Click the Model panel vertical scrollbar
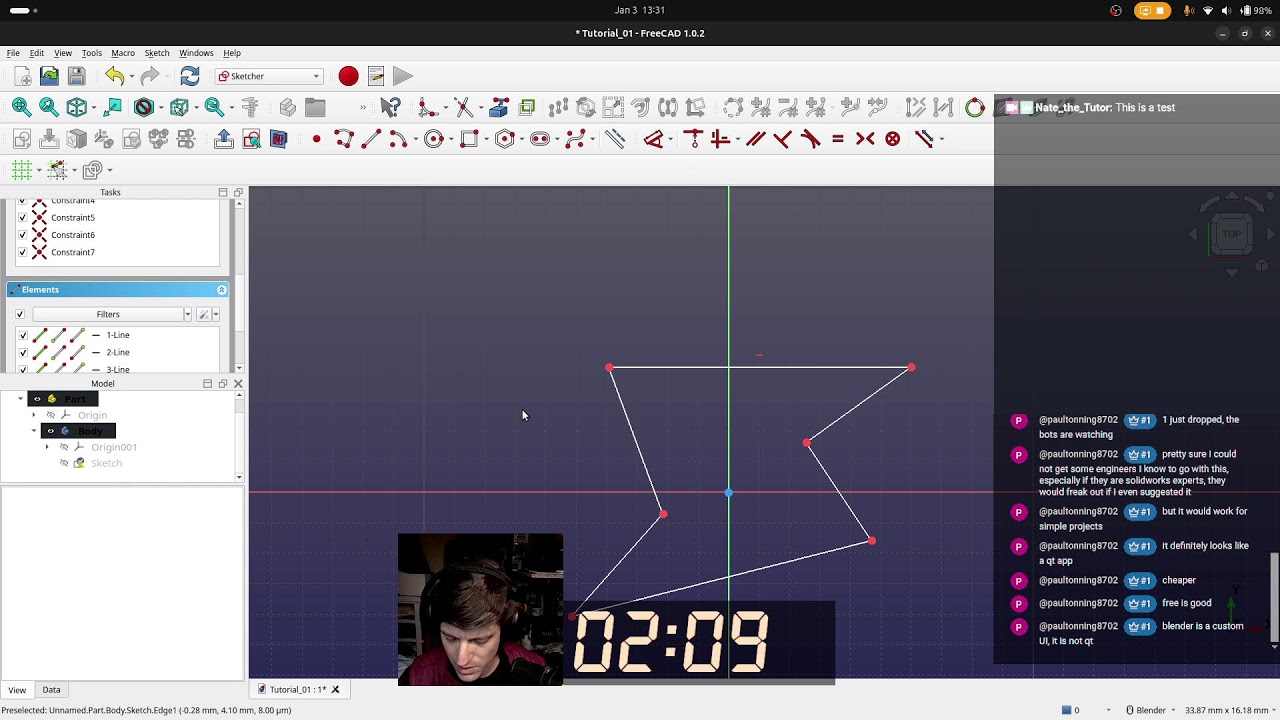 239,437
